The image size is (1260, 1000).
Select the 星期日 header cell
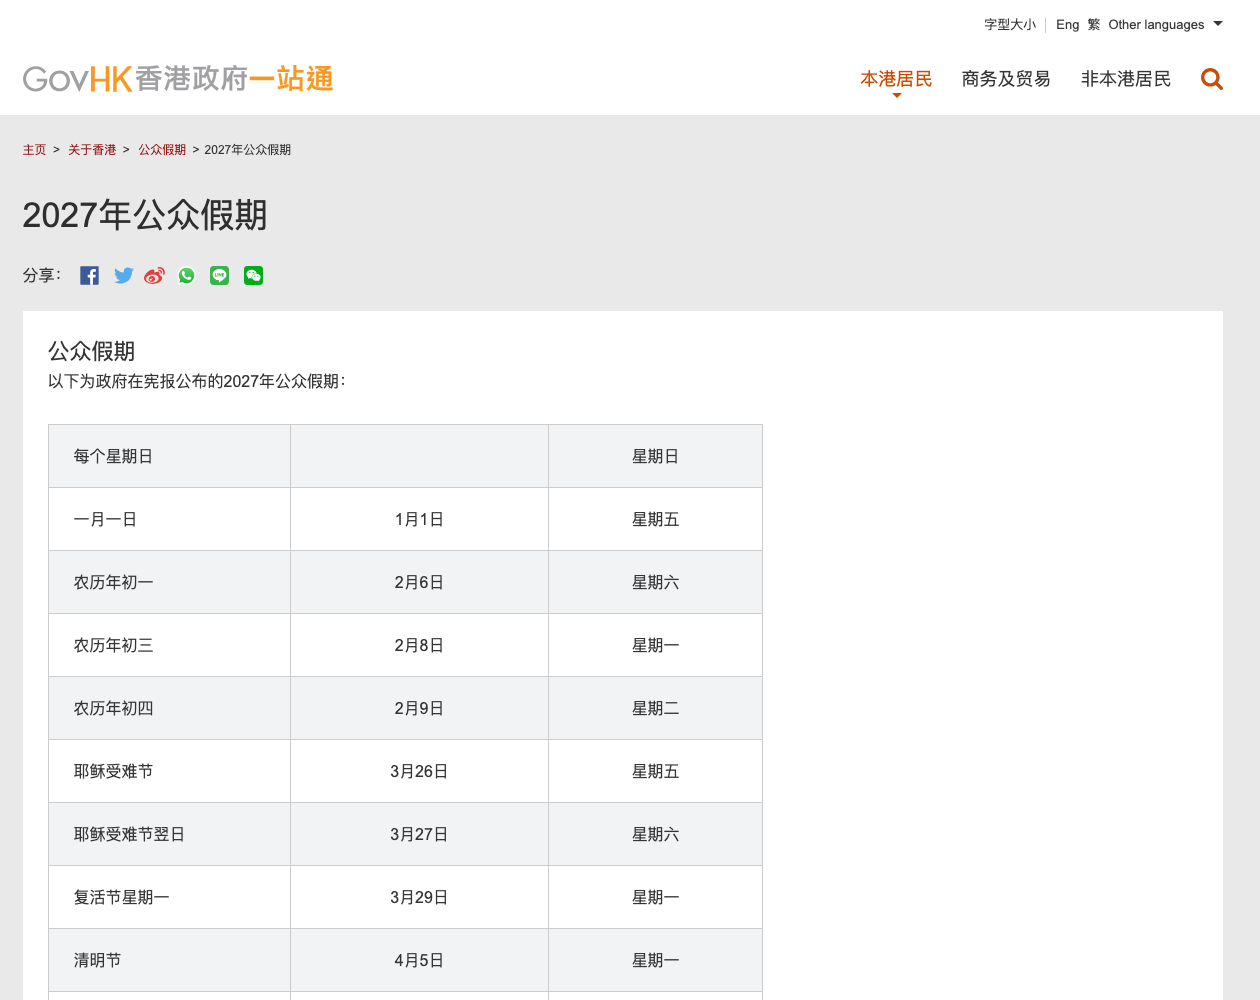click(x=655, y=456)
